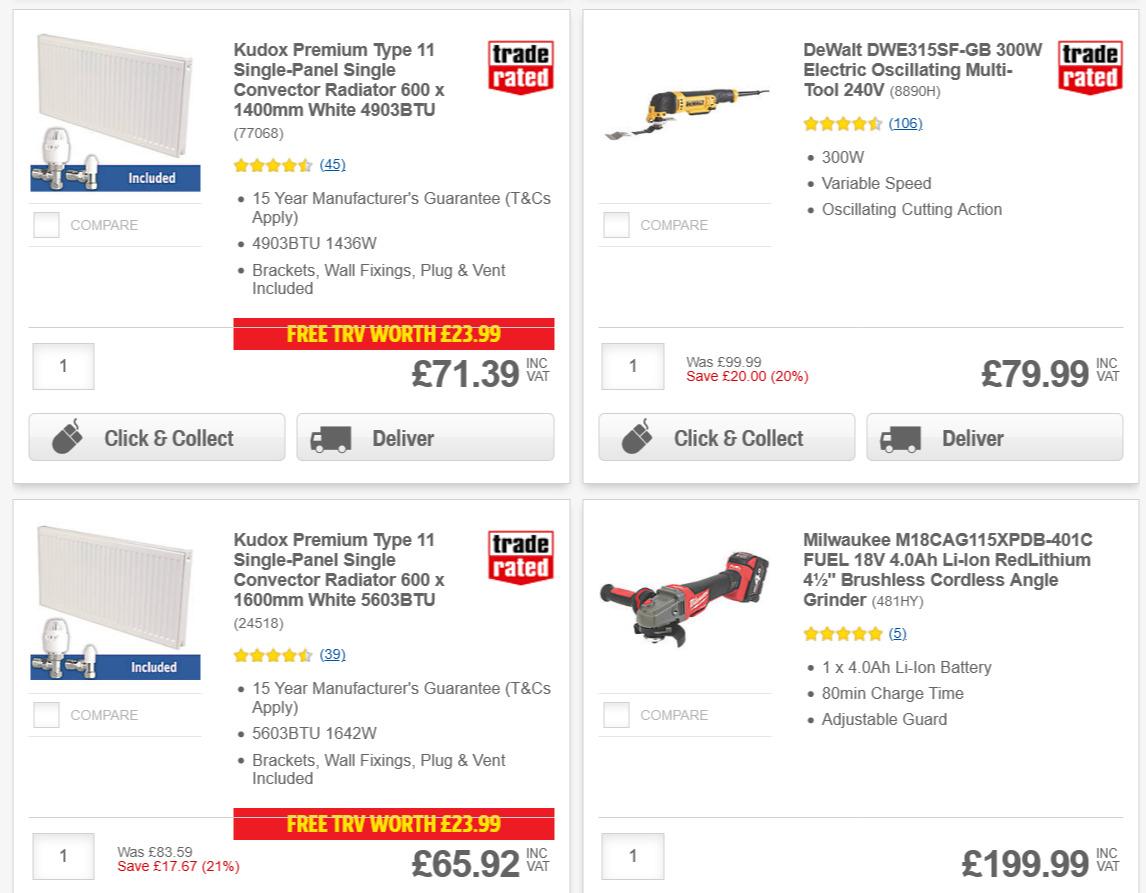Select the quantity field for the DeWalt multi-tool

632,368
